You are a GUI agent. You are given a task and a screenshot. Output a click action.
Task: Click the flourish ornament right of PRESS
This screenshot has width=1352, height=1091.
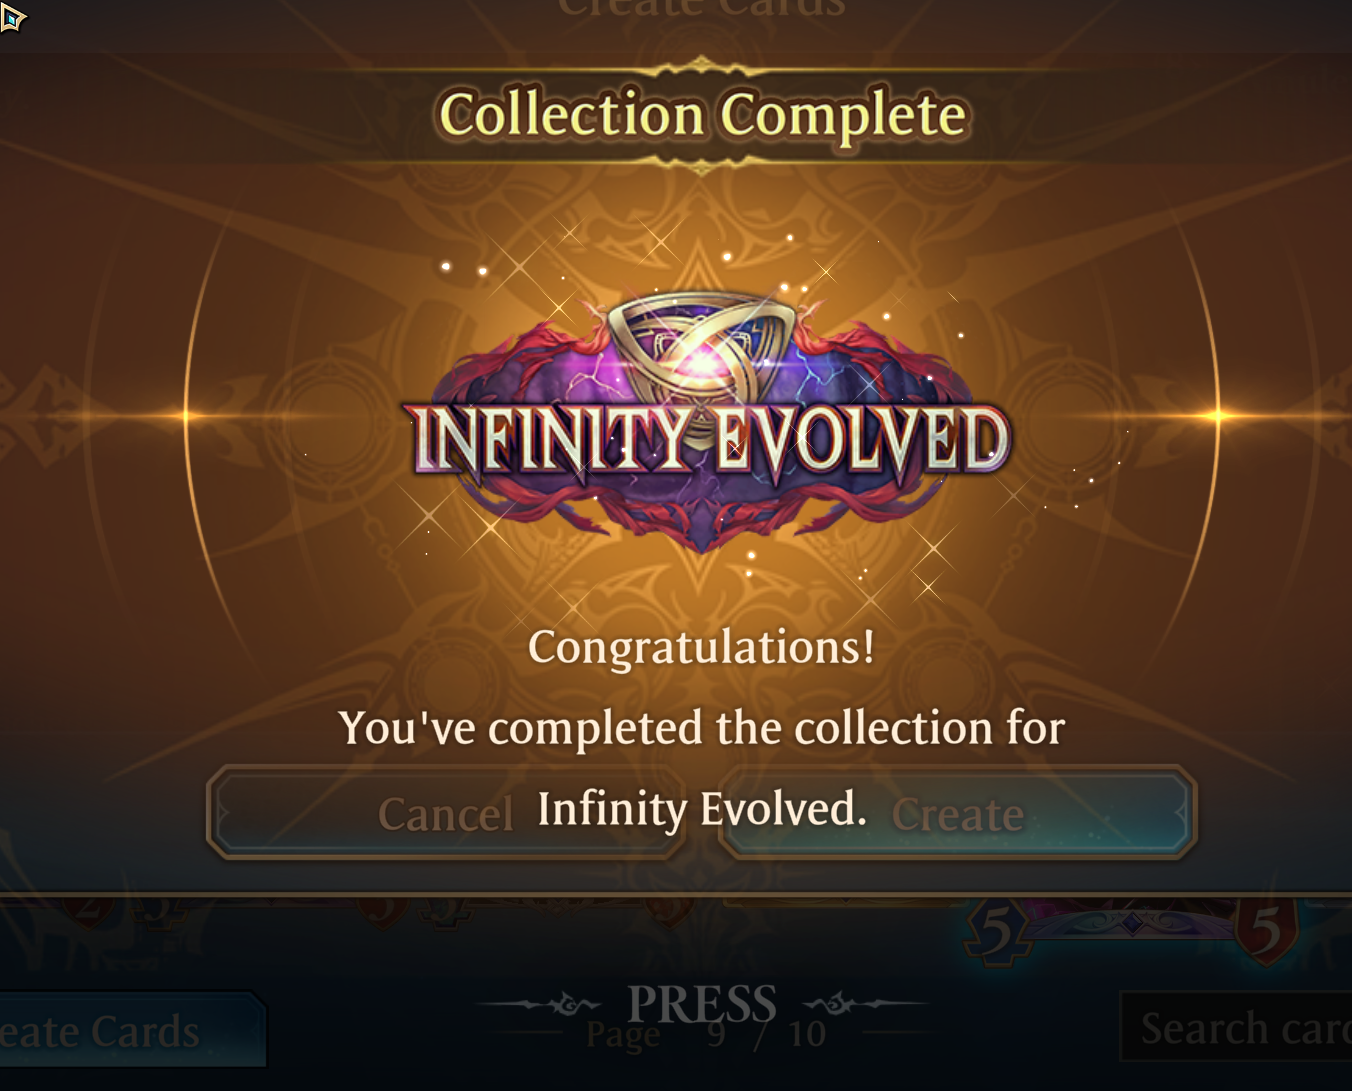pos(864,1002)
